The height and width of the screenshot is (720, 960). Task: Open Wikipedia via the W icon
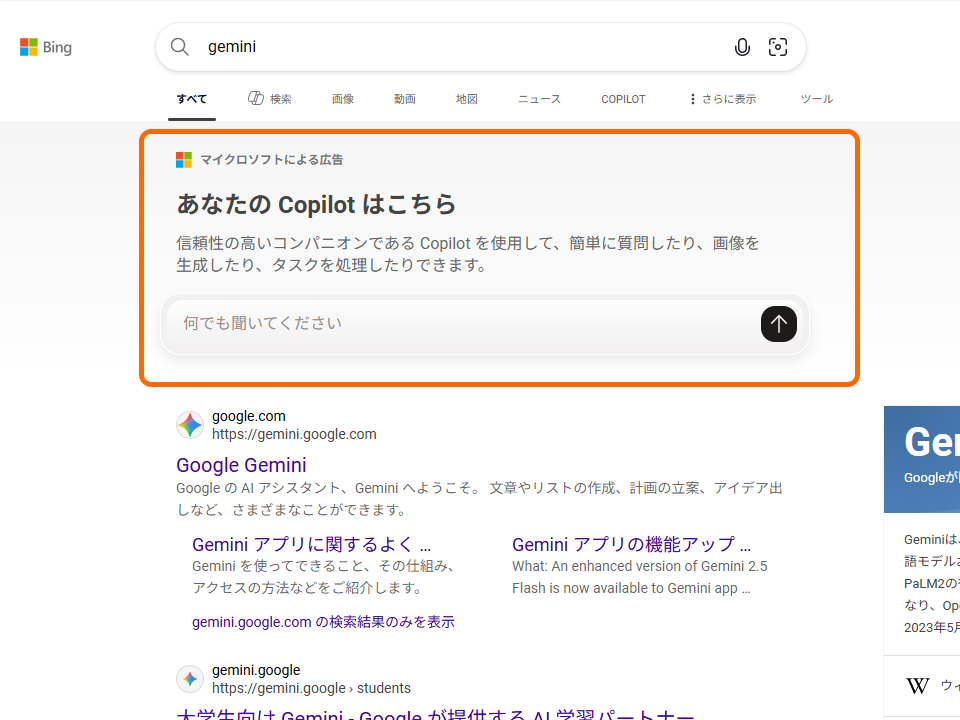click(917, 686)
